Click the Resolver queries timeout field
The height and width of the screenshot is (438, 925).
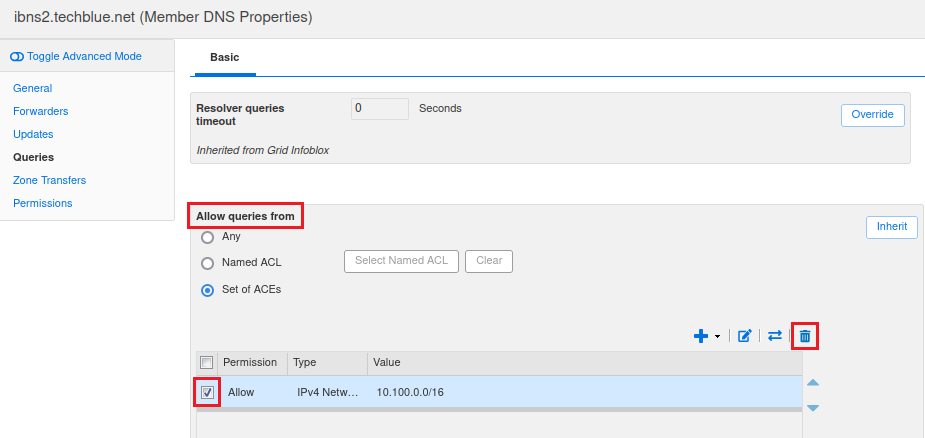(379, 108)
